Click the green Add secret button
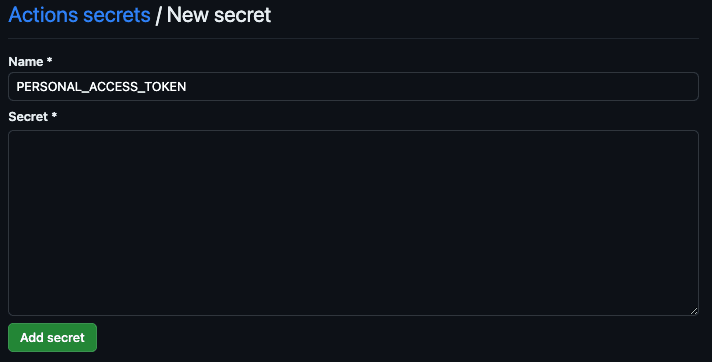712x362 pixels. coord(52,337)
